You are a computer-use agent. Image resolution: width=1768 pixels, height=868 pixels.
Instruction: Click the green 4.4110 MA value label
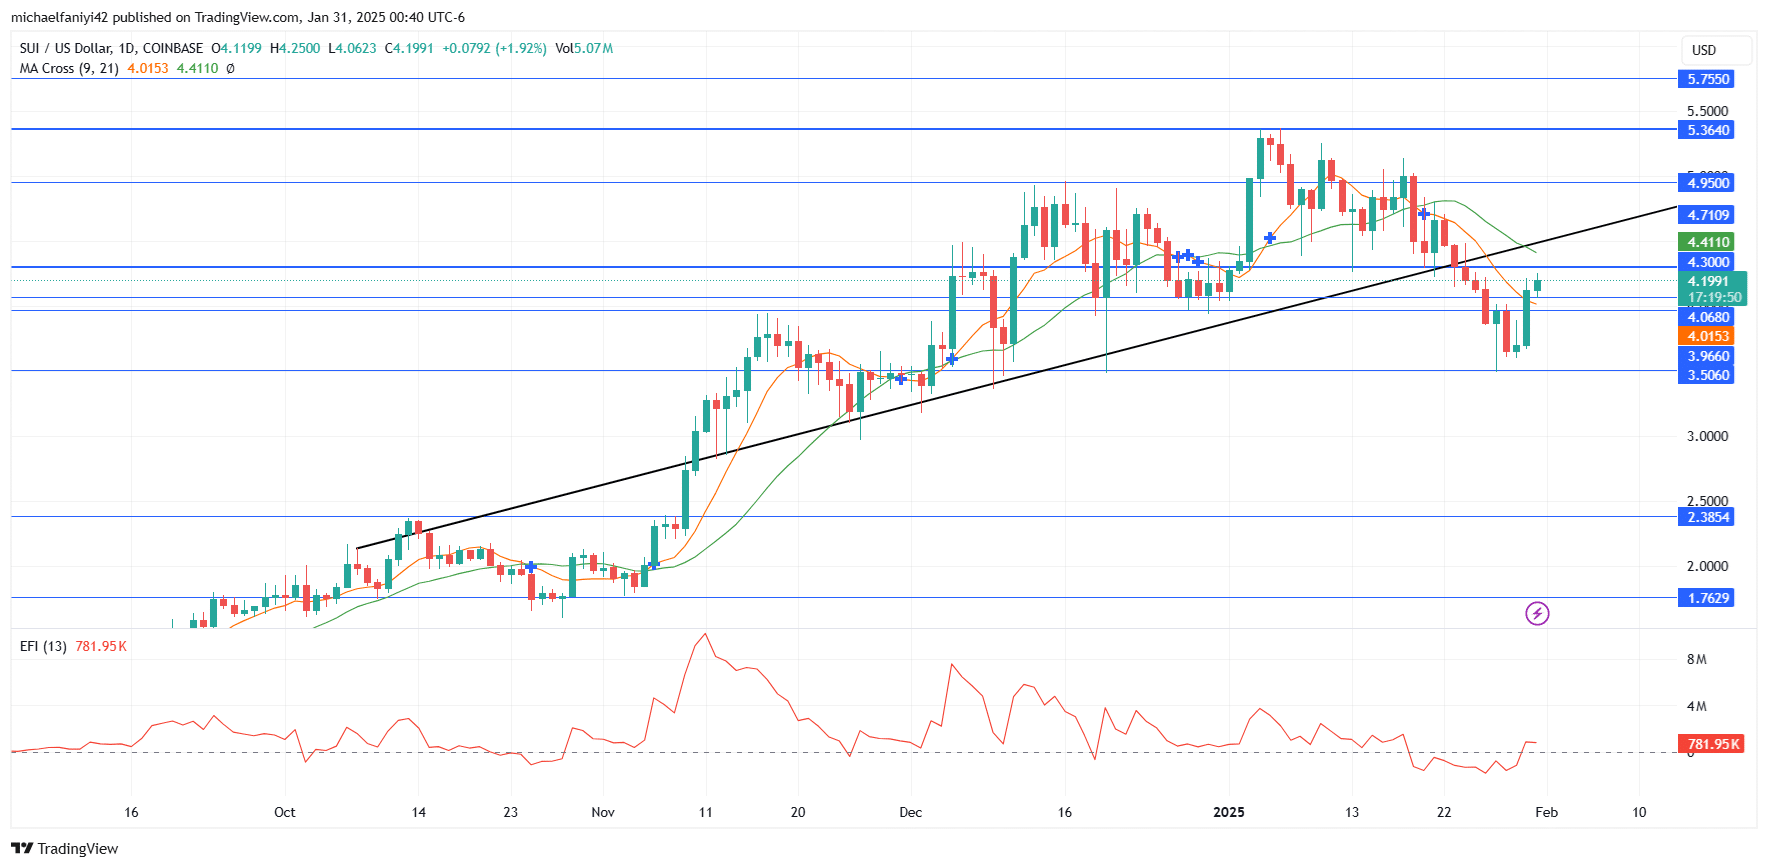1708,242
